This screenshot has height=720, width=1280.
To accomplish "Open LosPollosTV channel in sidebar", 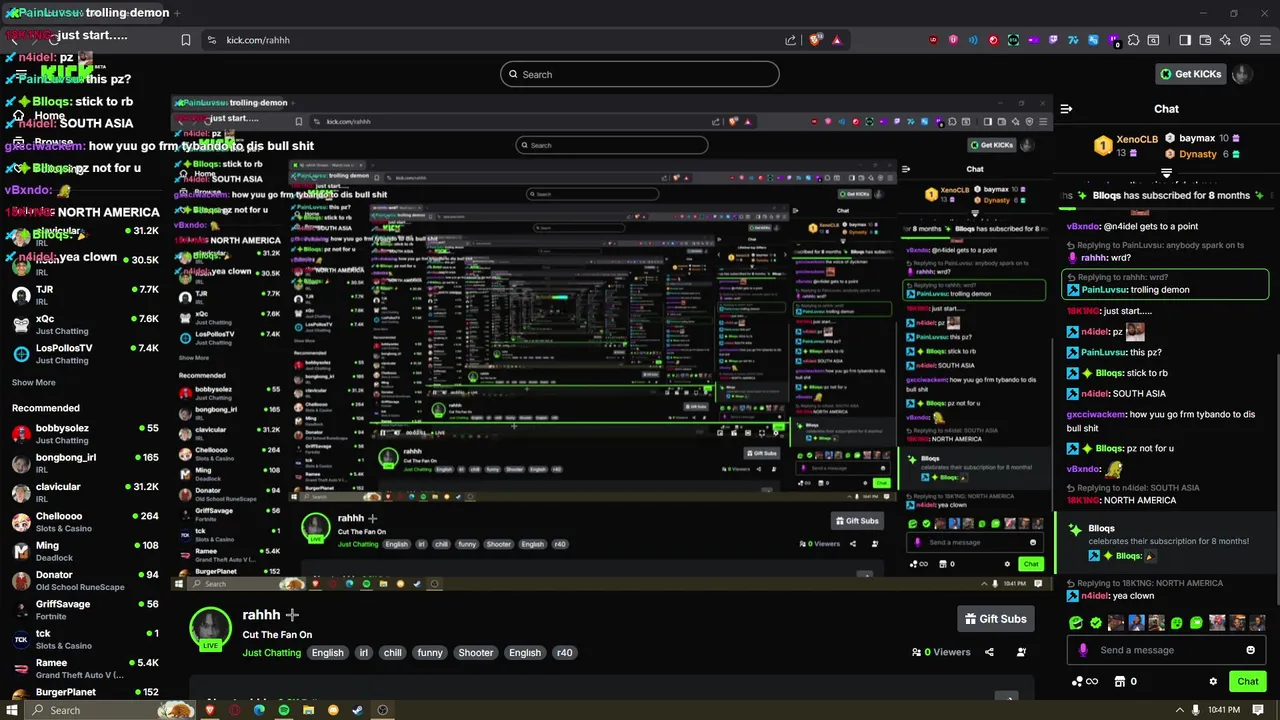I will pyautogui.click(x=85, y=354).
